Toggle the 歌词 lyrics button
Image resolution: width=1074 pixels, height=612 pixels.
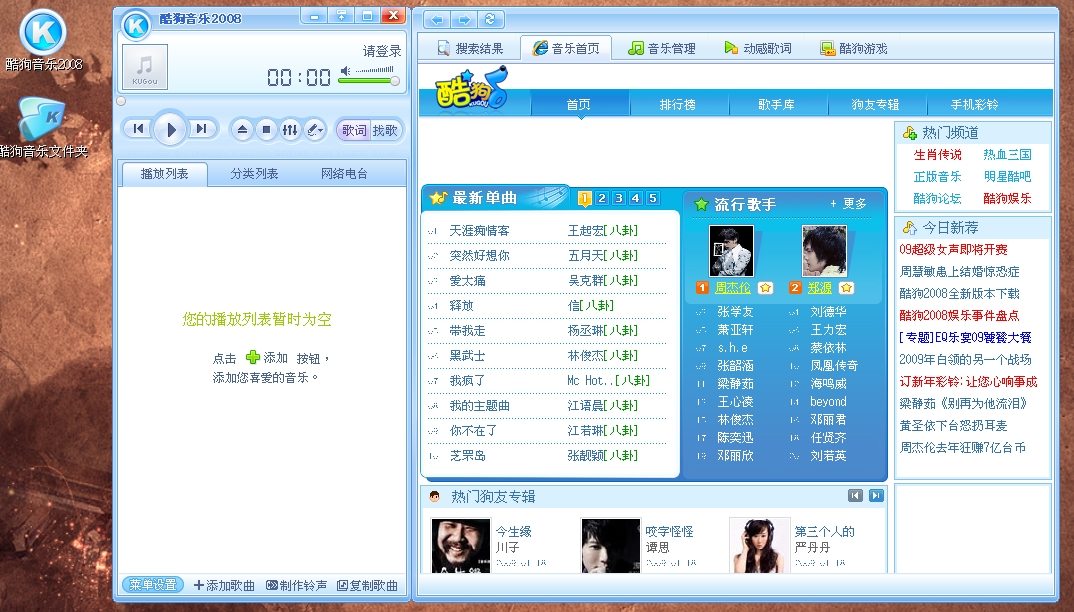(x=353, y=130)
